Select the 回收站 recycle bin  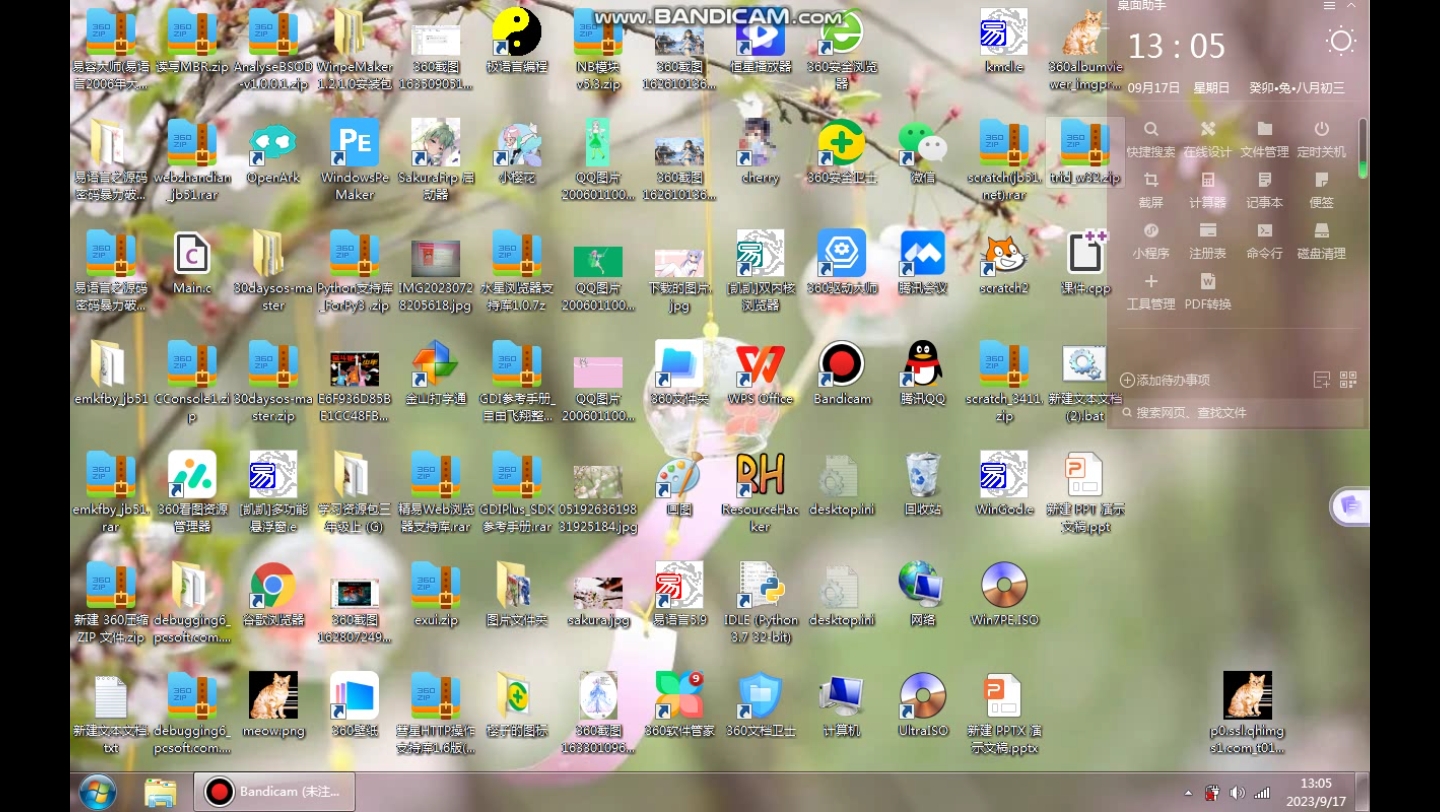923,483
